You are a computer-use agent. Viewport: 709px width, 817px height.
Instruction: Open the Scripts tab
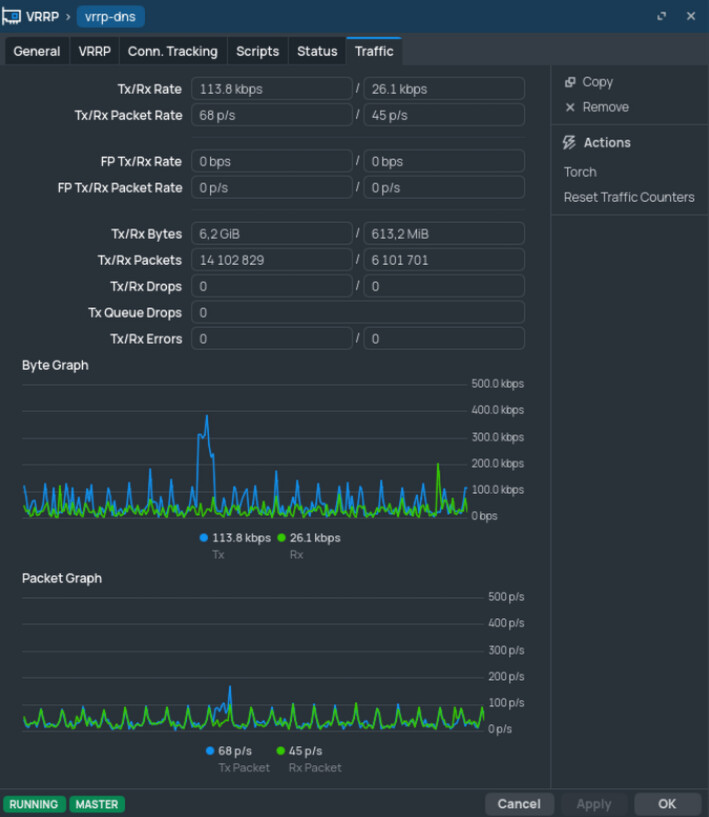(257, 51)
